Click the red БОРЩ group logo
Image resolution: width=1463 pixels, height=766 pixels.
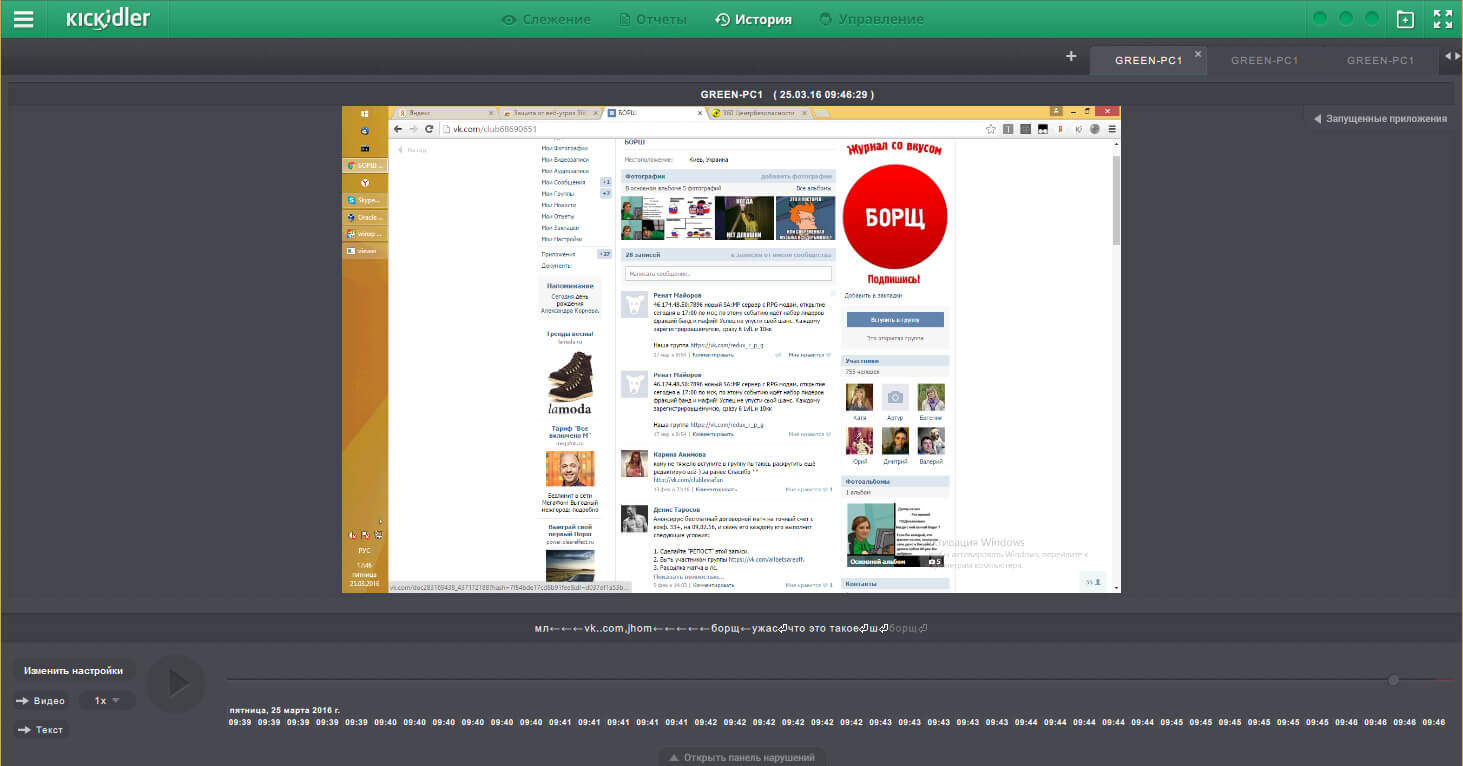(x=895, y=217)
